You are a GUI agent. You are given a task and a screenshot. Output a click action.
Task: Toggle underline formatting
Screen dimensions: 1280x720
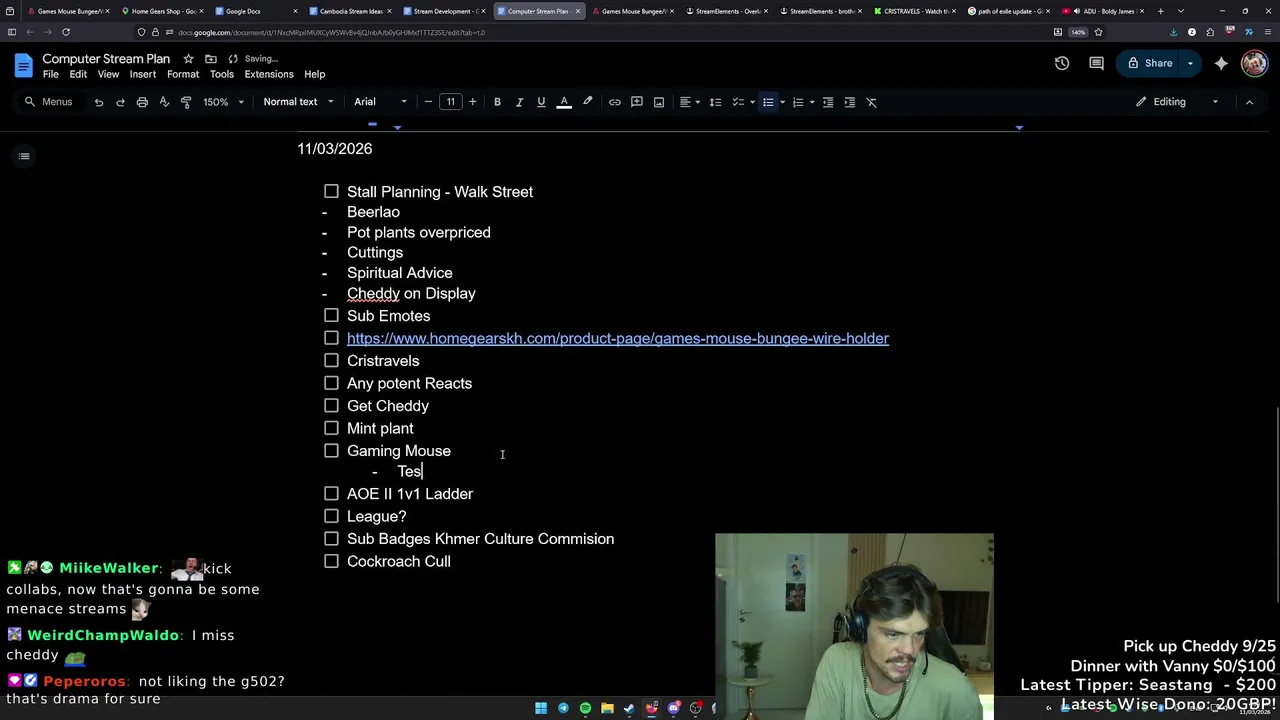point(541,102)
